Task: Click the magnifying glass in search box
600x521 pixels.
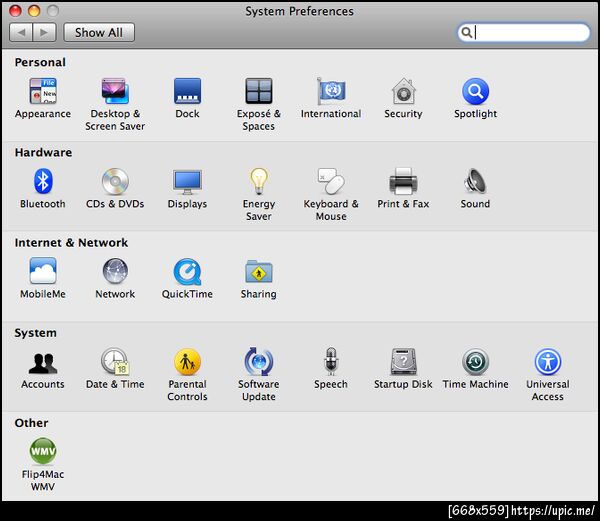Action: (466, 33)
